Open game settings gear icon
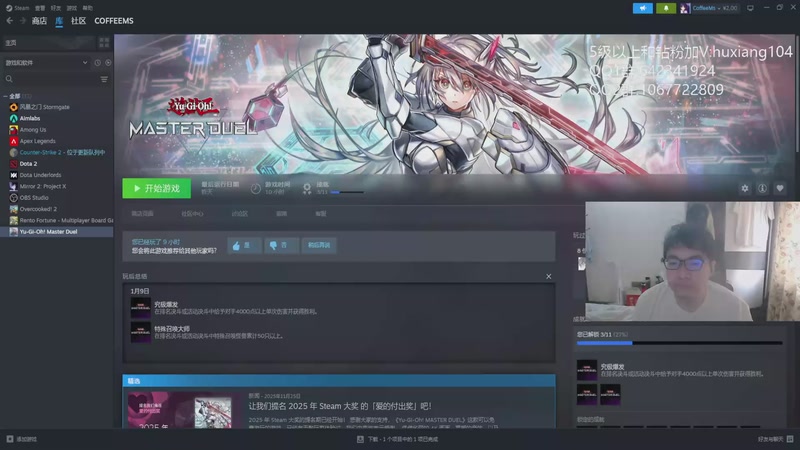 [x=745, y=189]
